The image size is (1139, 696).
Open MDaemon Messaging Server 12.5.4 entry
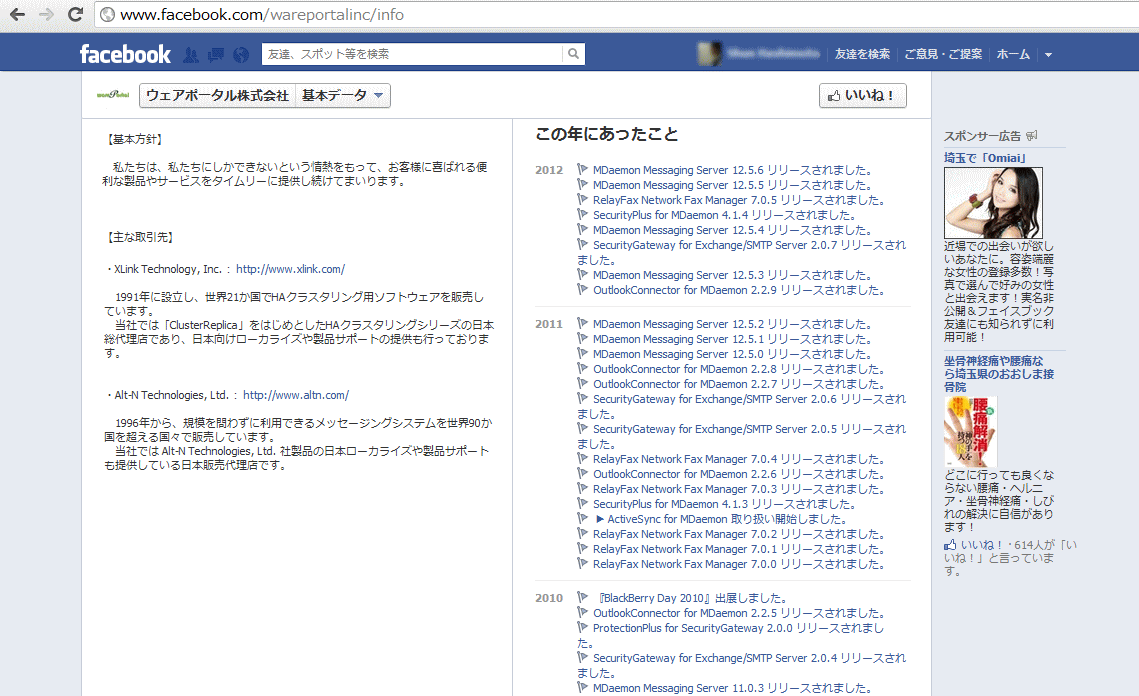[x=732, y=230]
